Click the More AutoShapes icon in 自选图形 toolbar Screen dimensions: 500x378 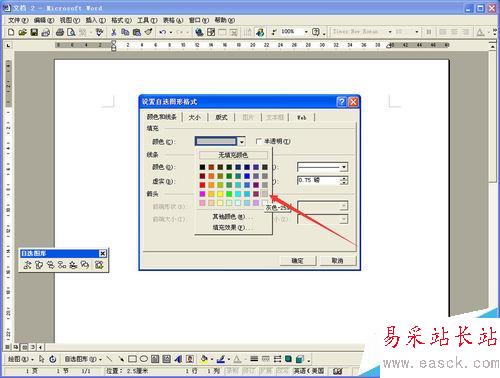click(99, 265)
